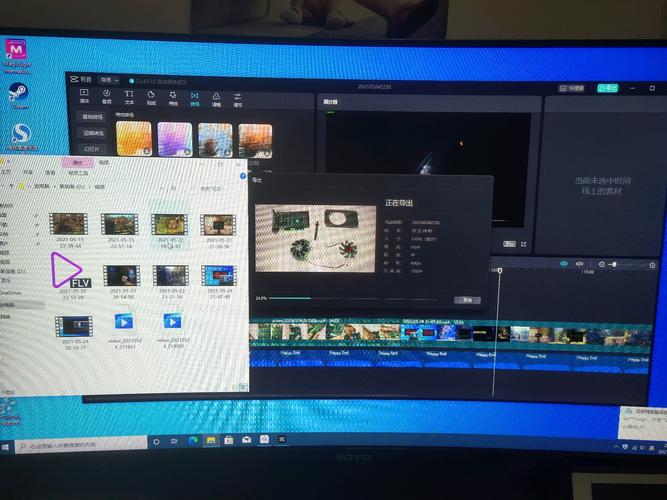Open the Audio tab icon
The width and height of the screenshot is (667, 500).
tap(106, 97)
